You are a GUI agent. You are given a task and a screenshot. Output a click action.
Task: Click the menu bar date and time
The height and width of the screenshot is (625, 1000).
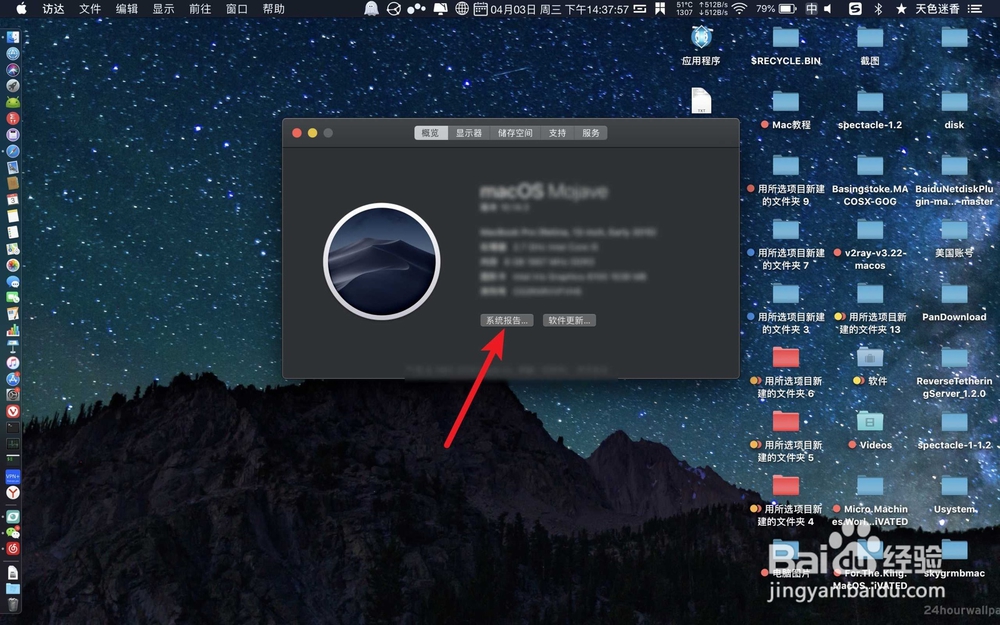(559, 10)
